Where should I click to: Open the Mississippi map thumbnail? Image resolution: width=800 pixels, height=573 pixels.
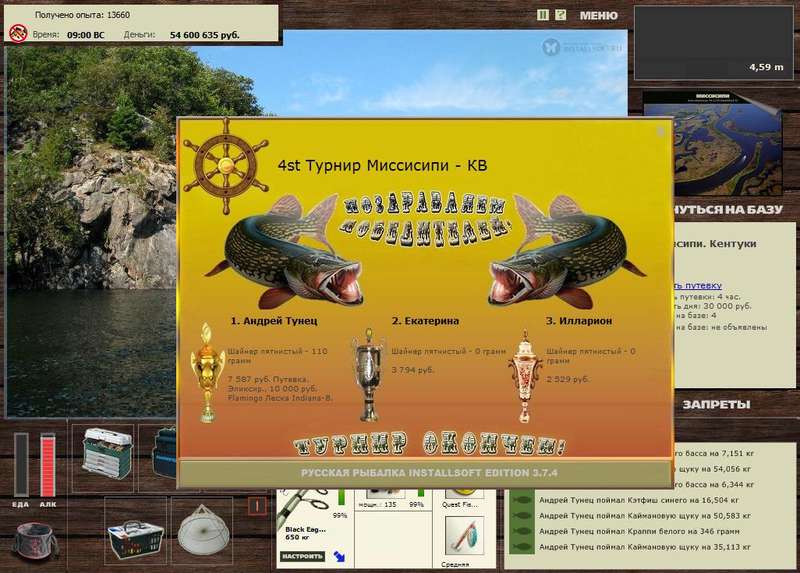(713, 143)
